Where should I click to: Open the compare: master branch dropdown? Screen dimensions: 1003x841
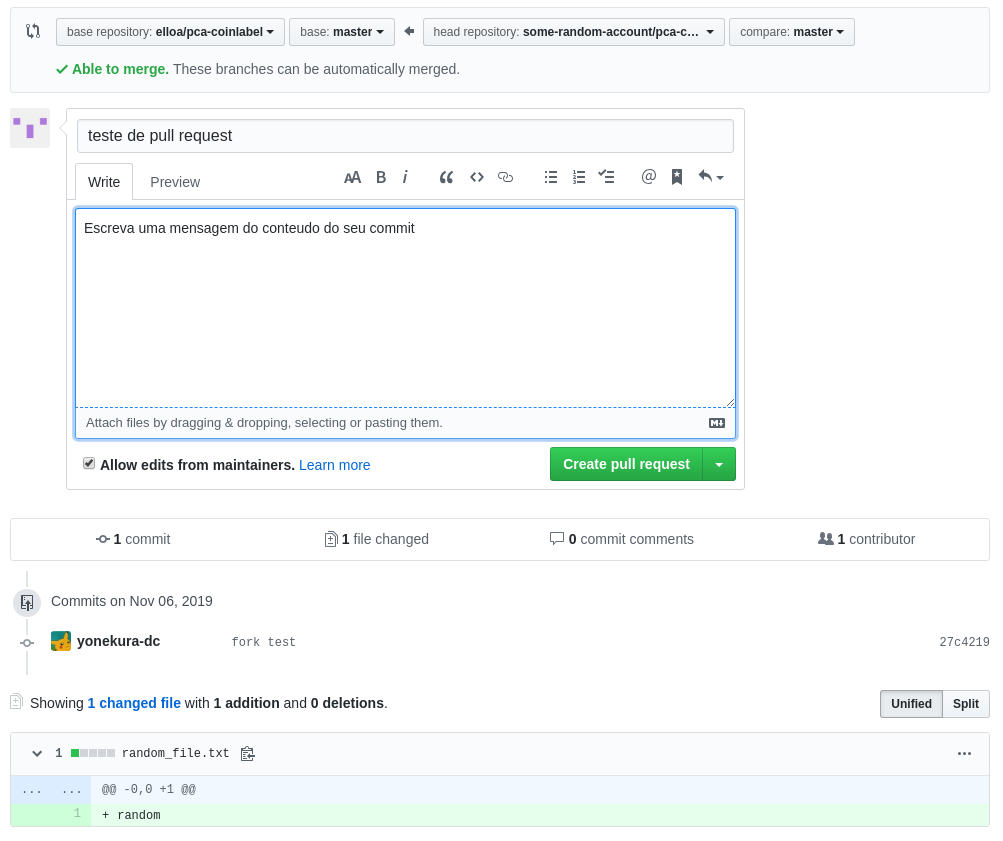click(x=791, y=32)
